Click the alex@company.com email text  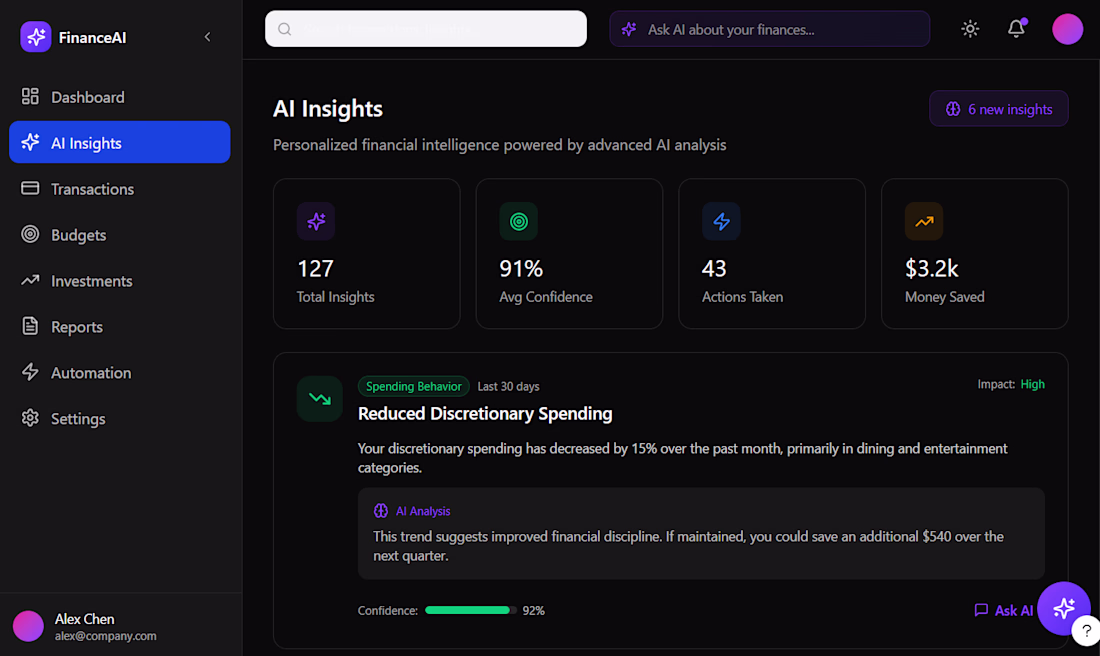105,636
